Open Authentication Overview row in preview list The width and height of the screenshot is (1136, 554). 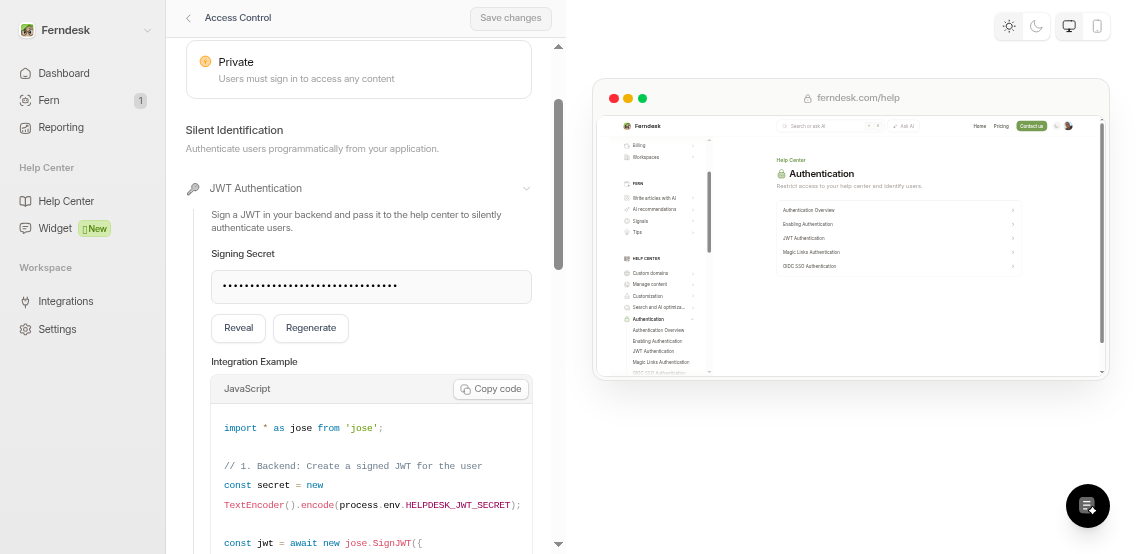click(x=898, y=210)
